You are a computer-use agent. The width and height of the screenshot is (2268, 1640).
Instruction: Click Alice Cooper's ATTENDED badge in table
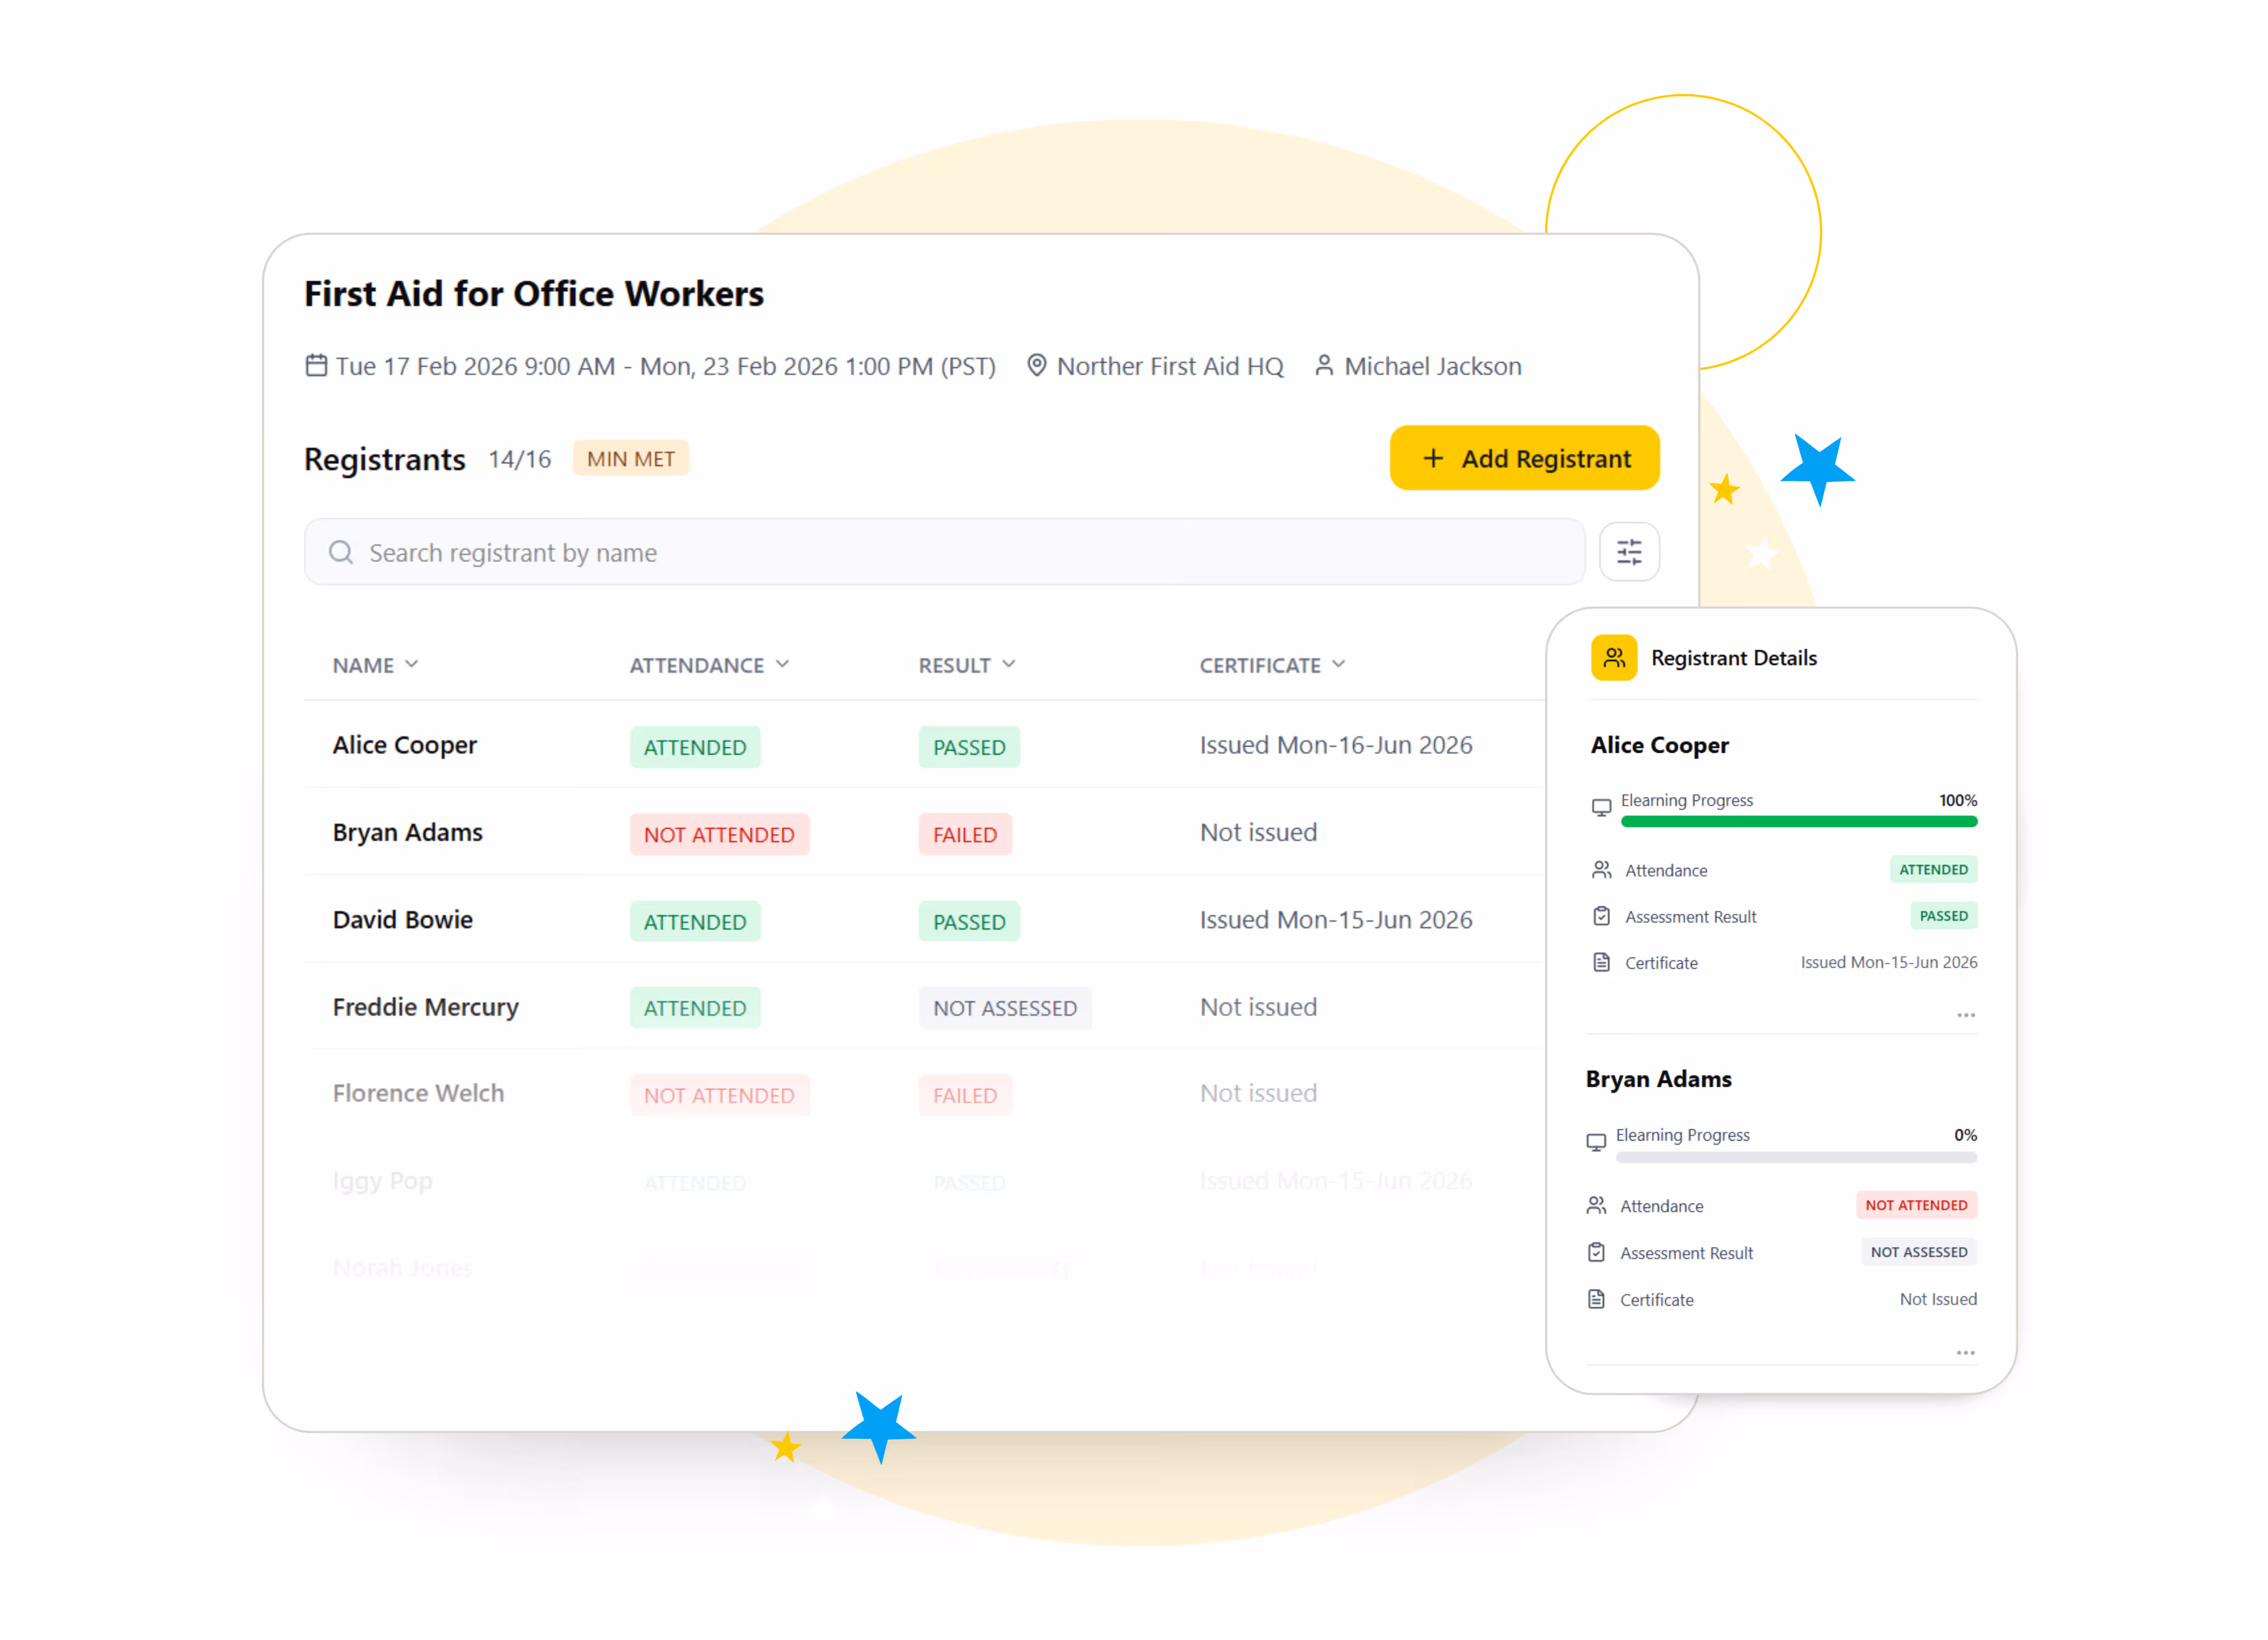coord(695,747)
